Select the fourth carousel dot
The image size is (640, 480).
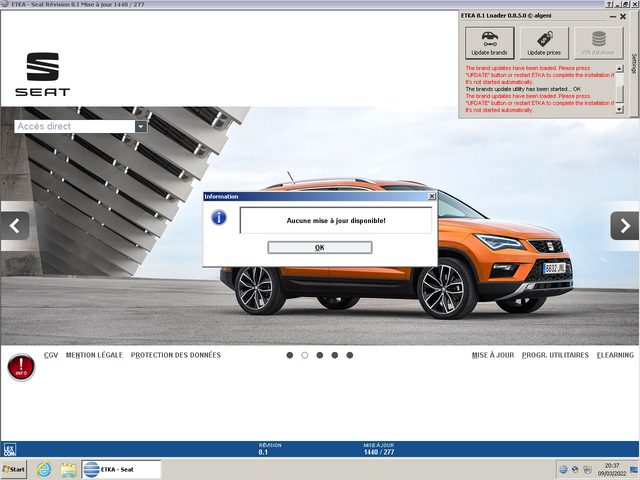[x=335, y=355]
